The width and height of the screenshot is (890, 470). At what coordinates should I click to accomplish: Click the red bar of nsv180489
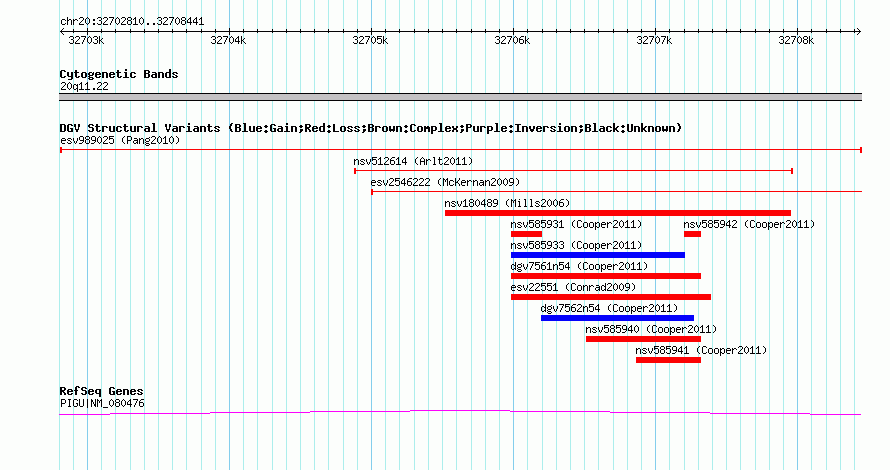coord(618,213)
